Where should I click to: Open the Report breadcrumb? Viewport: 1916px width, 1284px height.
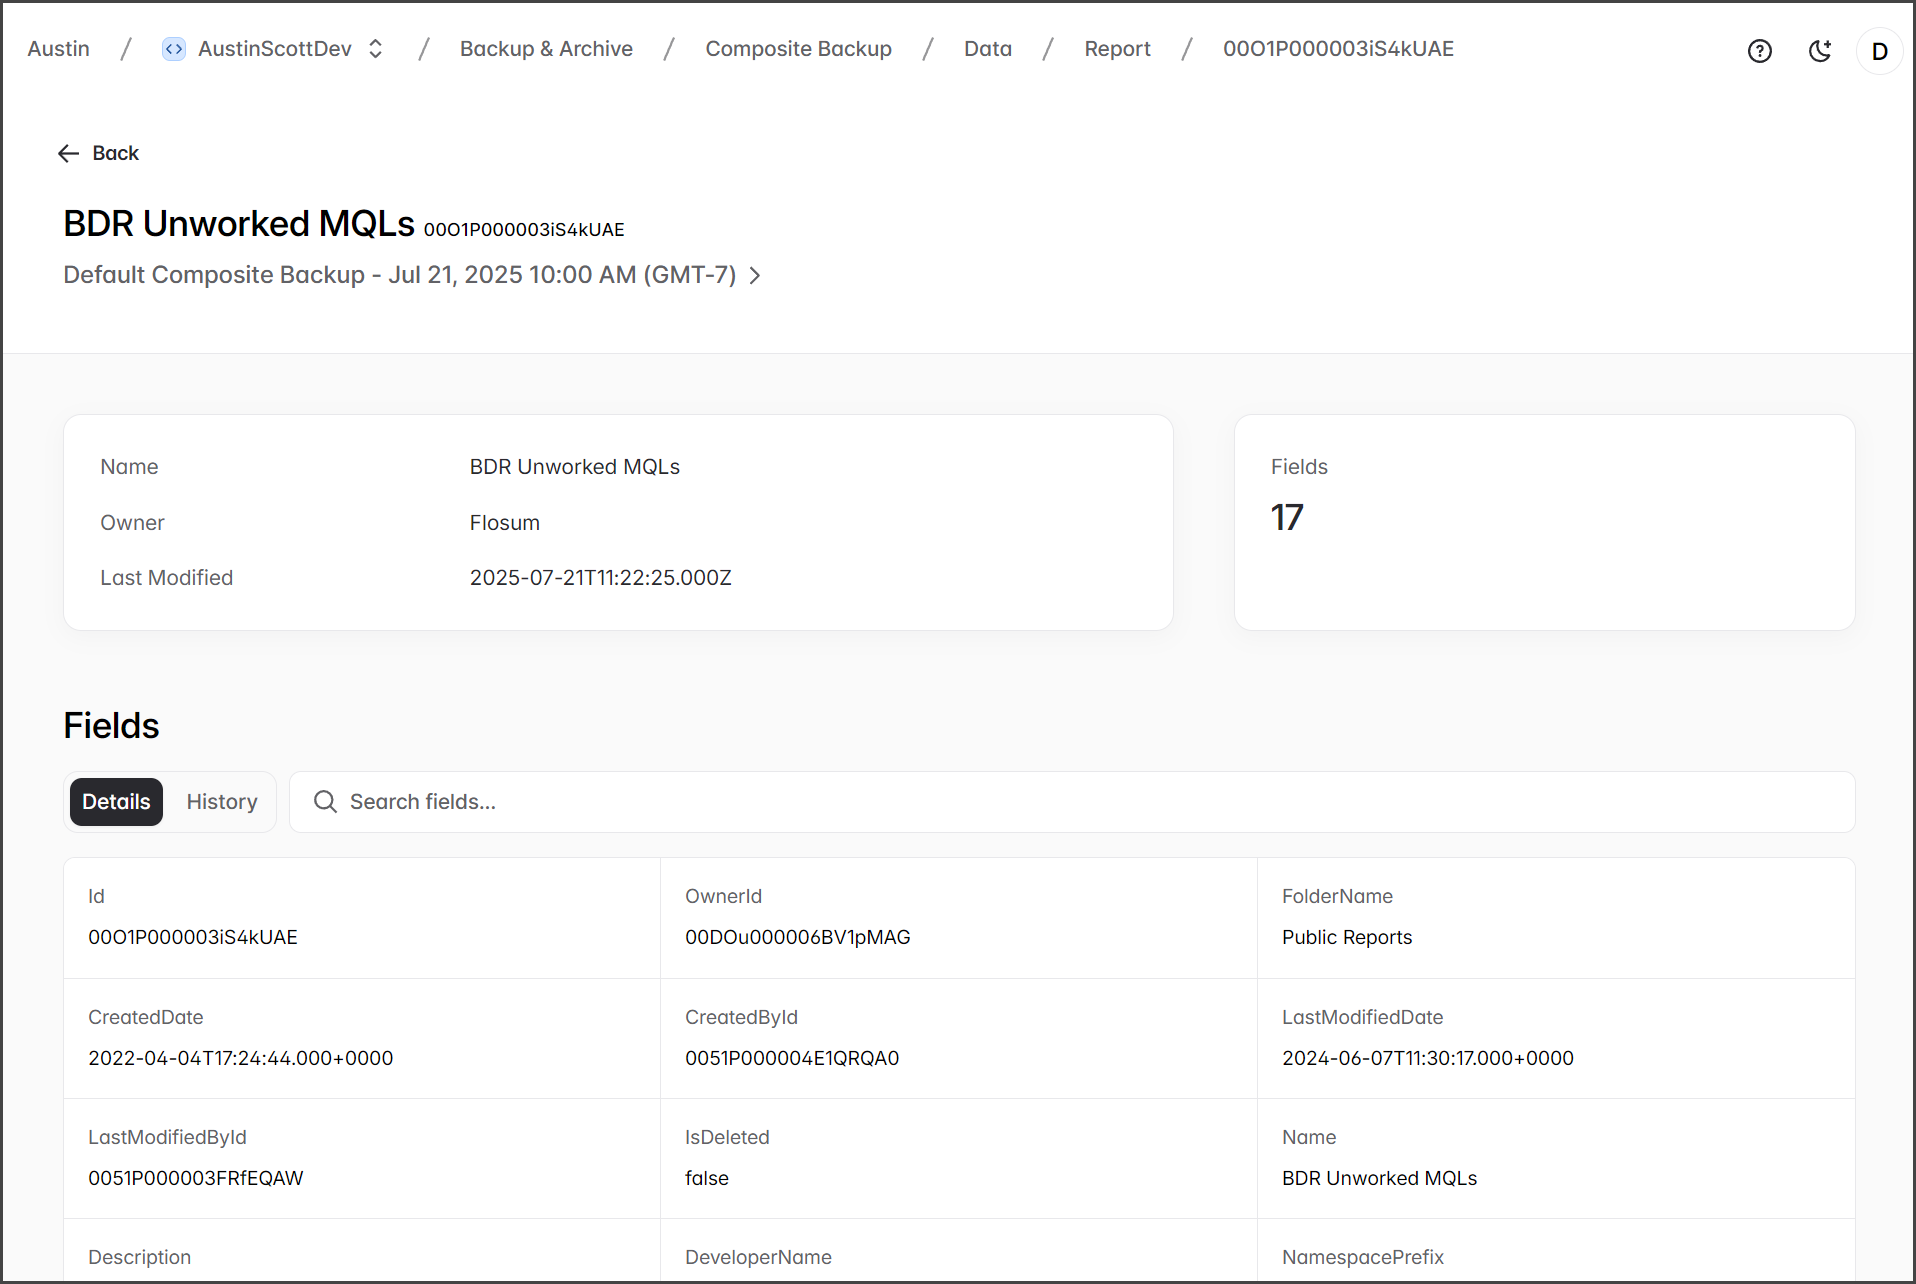tap(1117, 49)
